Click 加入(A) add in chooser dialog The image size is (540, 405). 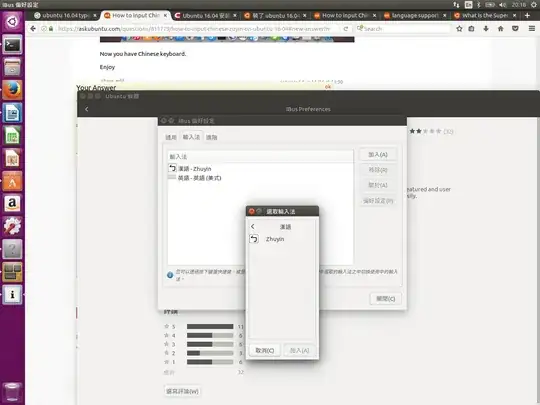click(299, 351)
